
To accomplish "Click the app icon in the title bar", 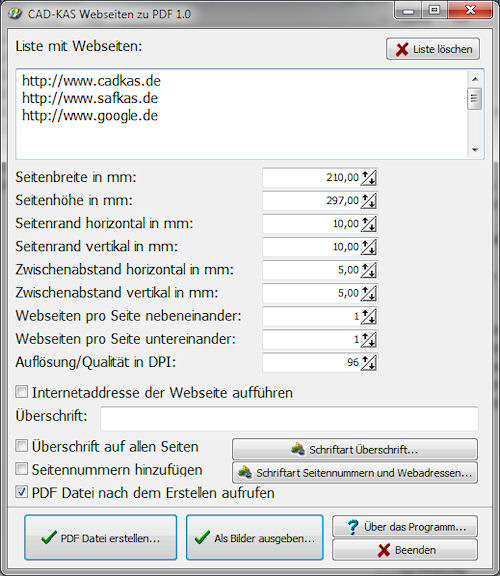I will pyautogui.click(x=15, y=14).
